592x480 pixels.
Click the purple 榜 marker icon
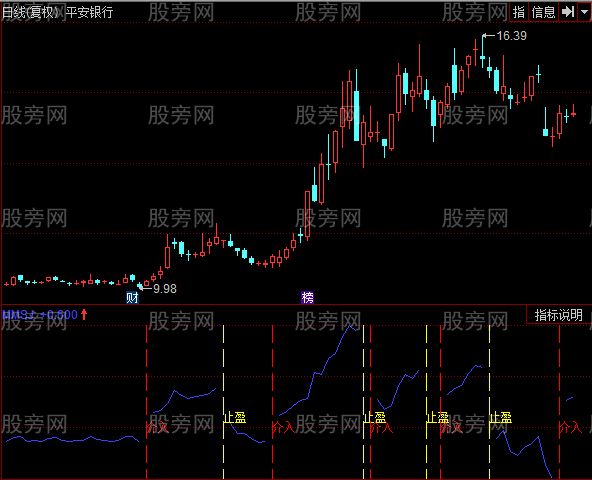[307, 298]
